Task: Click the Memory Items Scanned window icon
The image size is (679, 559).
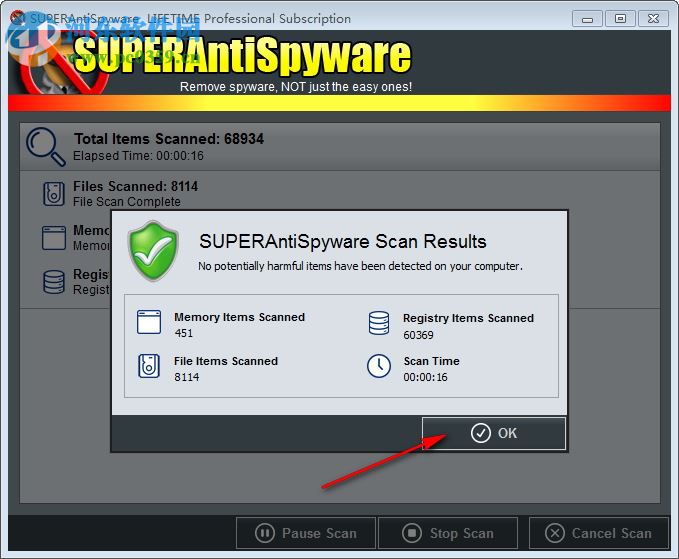Action: [x=149, y=322]
